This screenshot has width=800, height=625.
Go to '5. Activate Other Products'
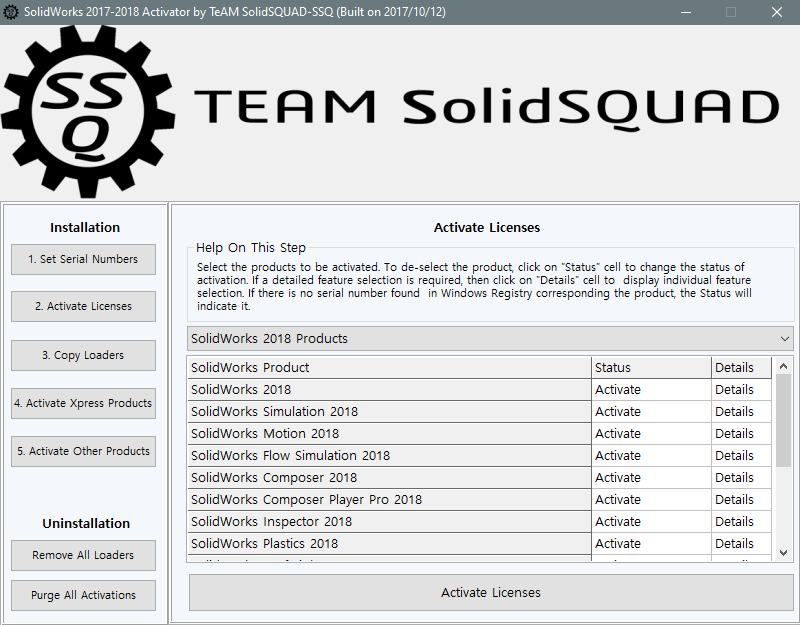[83, 451]
